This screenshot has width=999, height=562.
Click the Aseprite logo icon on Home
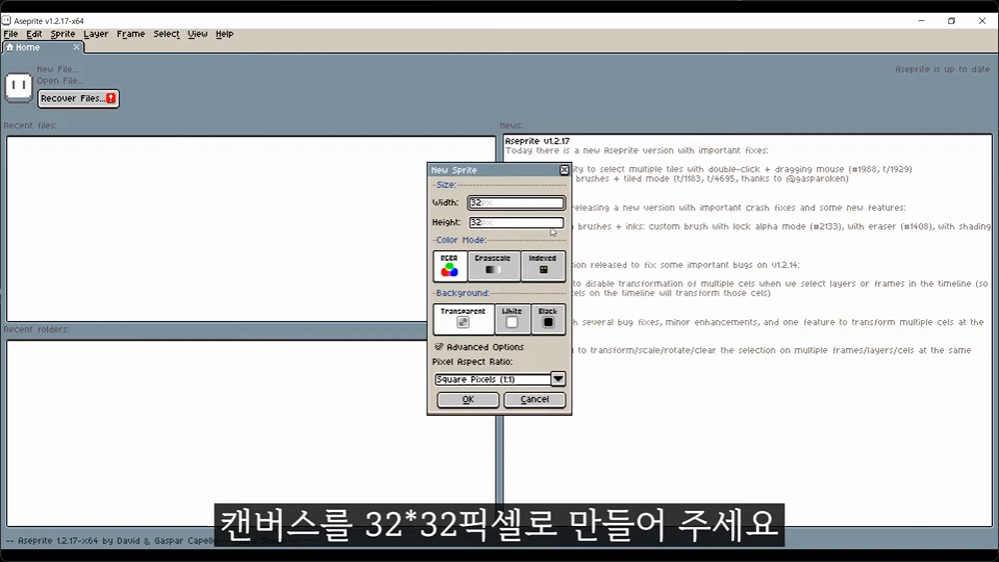[18, 87]
